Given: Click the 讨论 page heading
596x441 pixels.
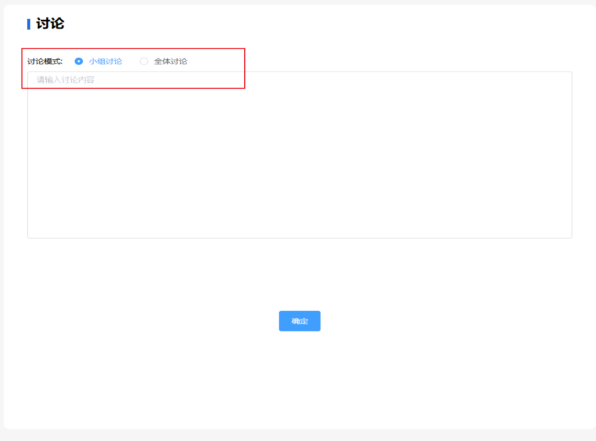Looking at the screenshot, I should point(50,24).
